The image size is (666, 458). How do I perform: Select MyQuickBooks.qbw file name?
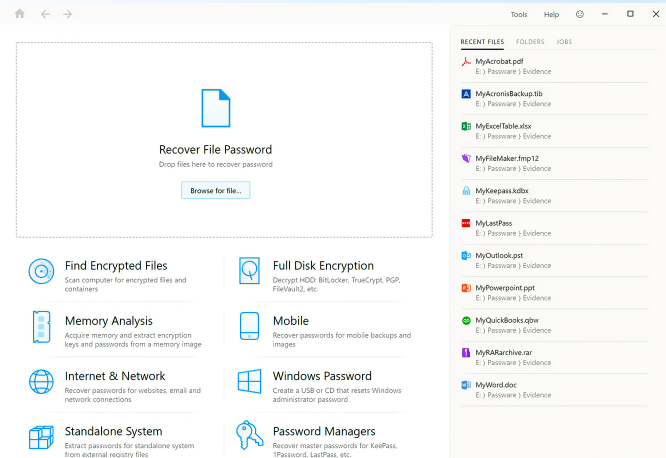[507, 320]
